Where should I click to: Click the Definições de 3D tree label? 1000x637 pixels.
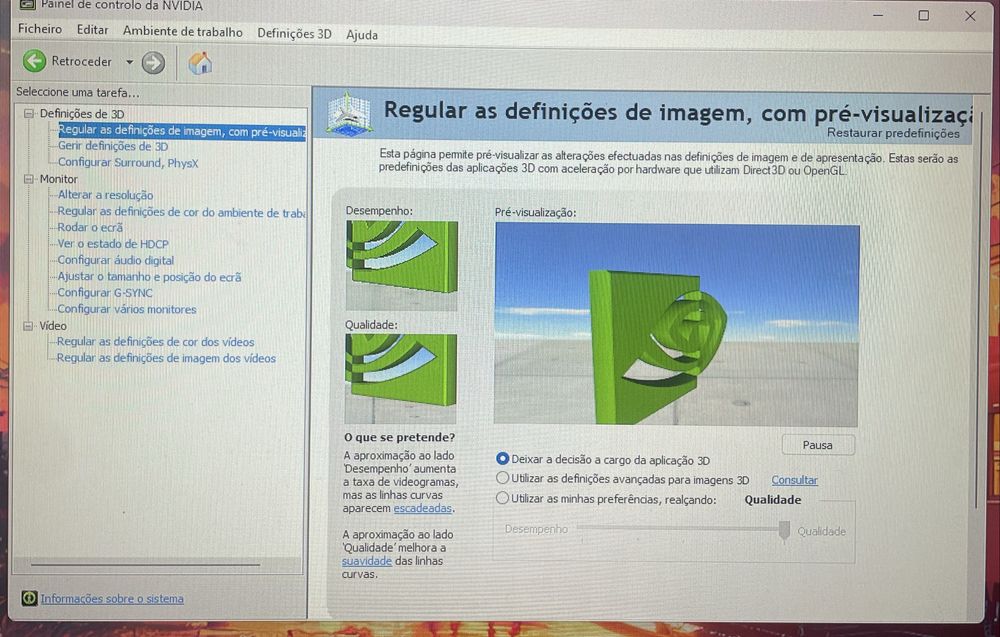tap(82, 114)
